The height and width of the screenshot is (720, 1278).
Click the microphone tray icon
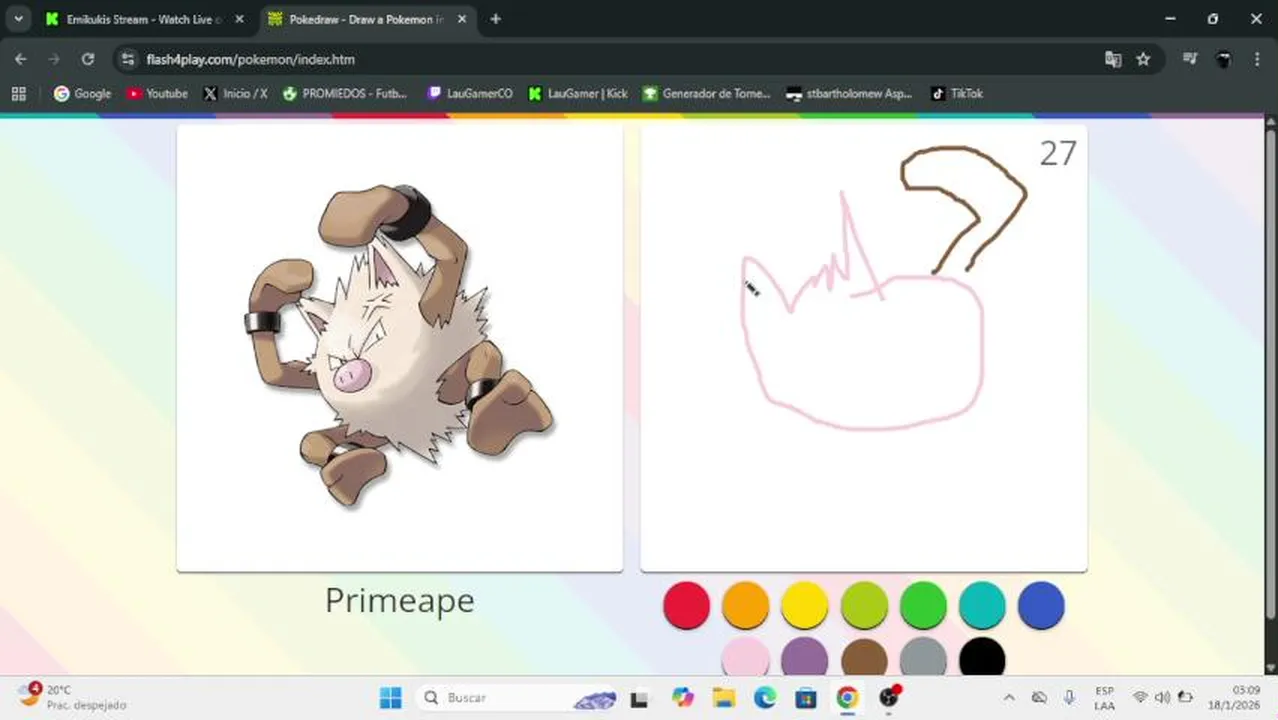(1069, 697)
